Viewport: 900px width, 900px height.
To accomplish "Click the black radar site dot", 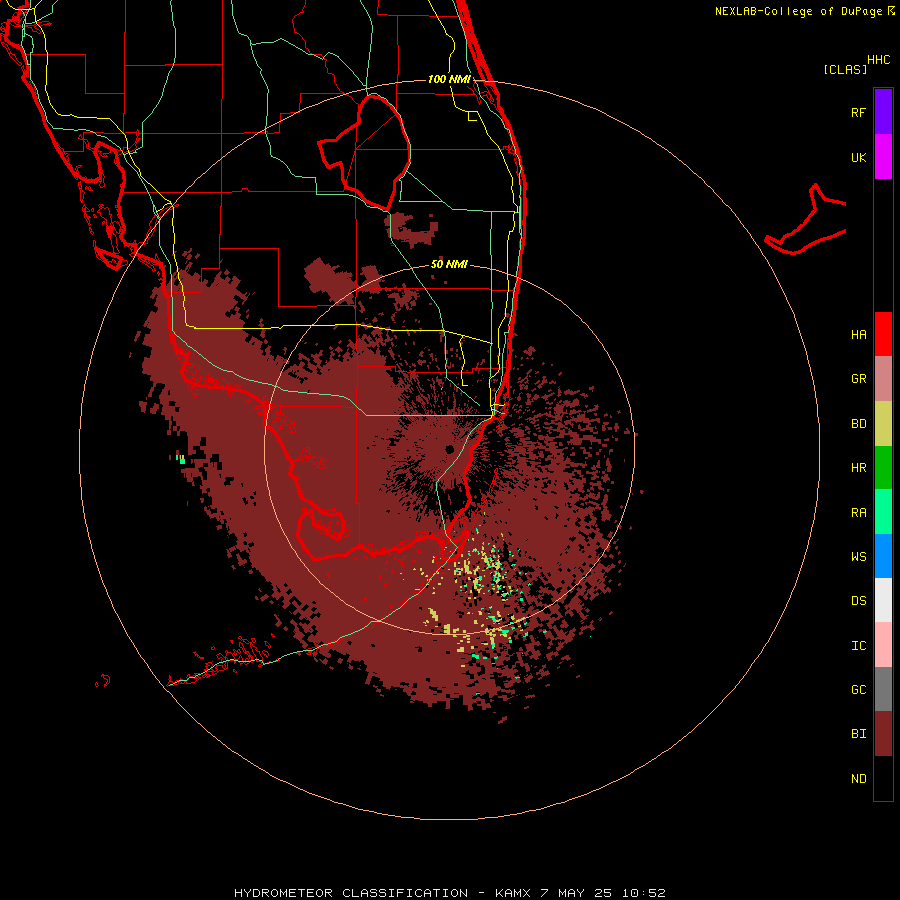I will click(449, 449).
